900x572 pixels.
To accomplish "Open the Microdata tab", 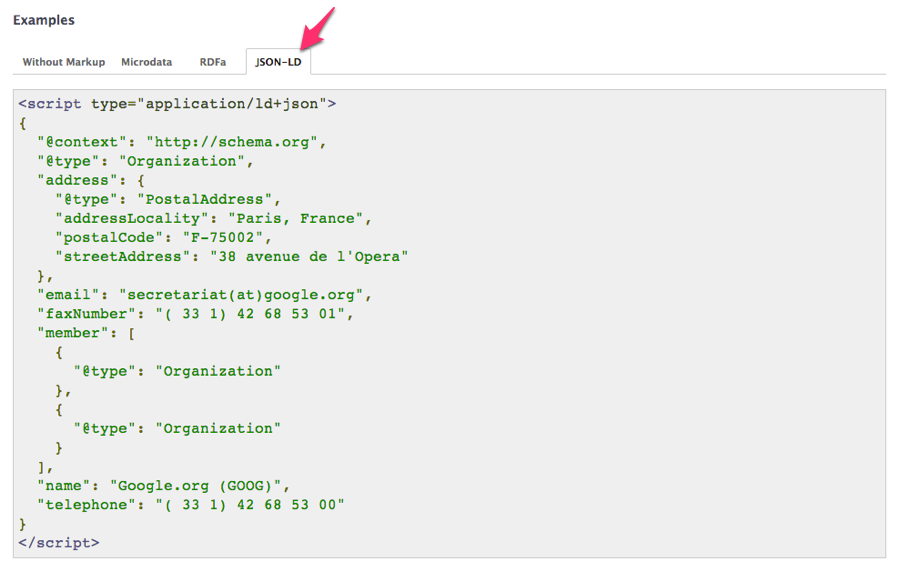I will pos(146,62).
